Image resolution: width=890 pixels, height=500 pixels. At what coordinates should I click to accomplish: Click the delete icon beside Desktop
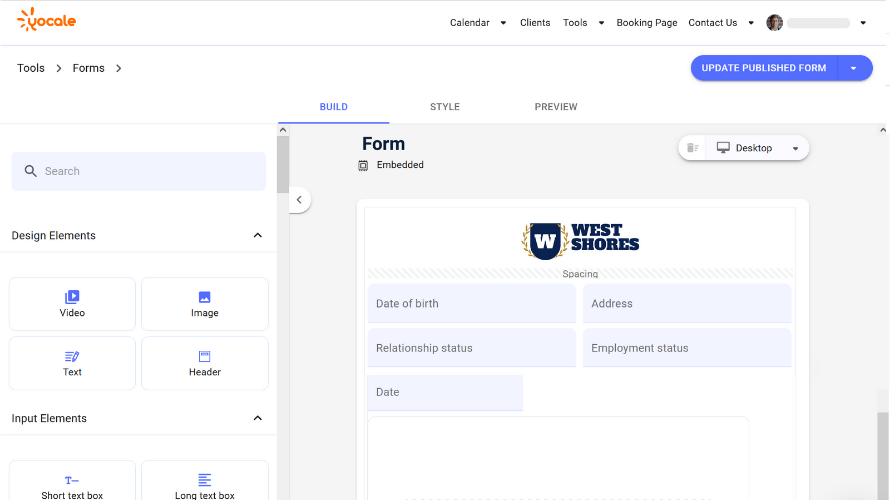(x=692, y=148)
